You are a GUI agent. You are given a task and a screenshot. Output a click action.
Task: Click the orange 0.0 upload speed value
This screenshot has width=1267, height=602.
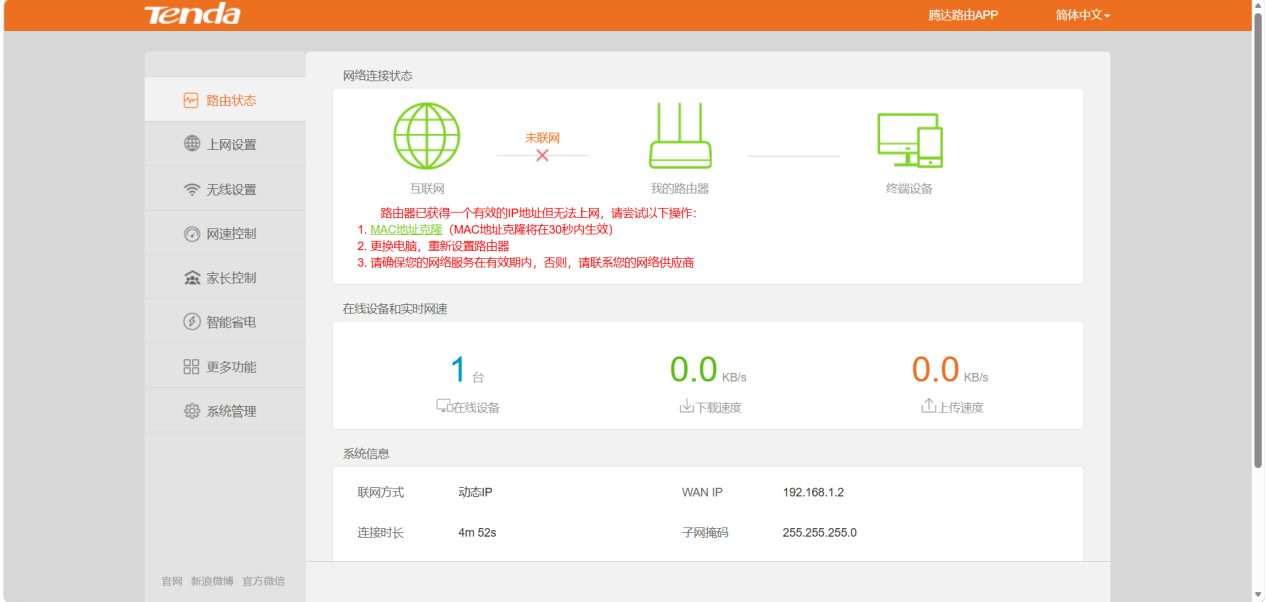[936, 370]
